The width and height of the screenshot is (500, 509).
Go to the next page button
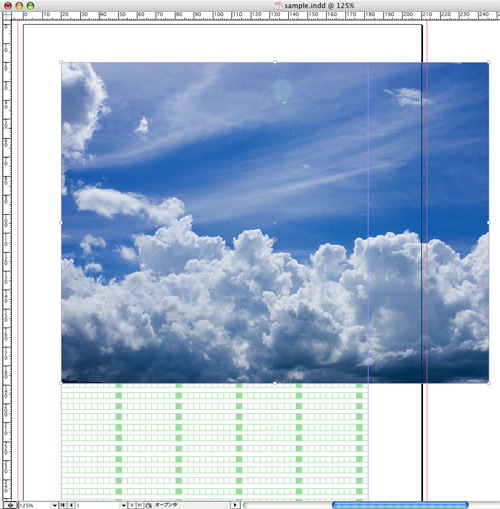tap(132, 505)
